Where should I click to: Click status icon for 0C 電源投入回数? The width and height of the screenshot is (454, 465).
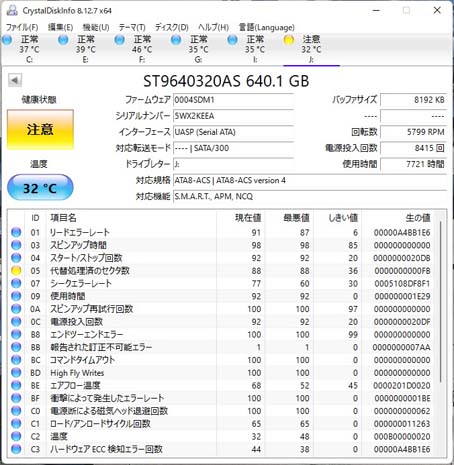pyautogui.click(x=16, y=322)
